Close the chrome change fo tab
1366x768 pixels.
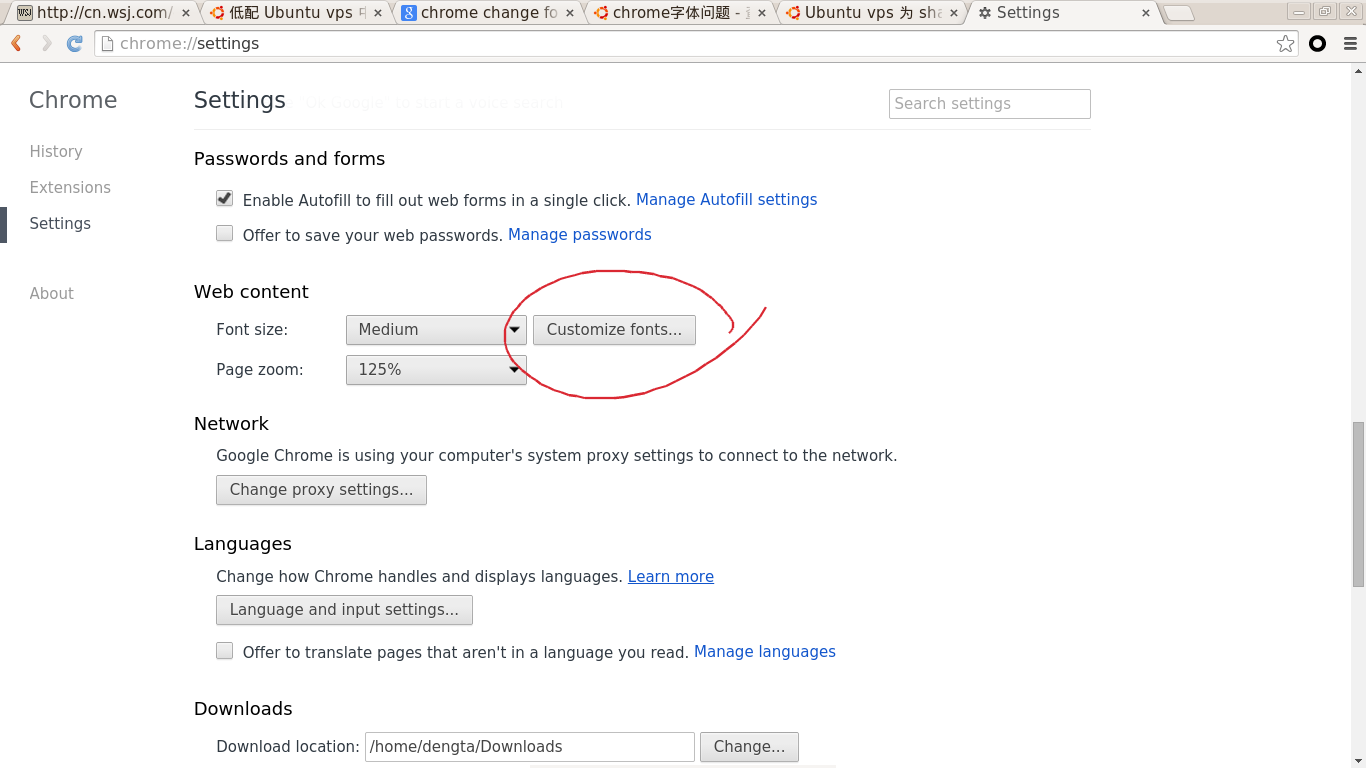pos(570,13)
